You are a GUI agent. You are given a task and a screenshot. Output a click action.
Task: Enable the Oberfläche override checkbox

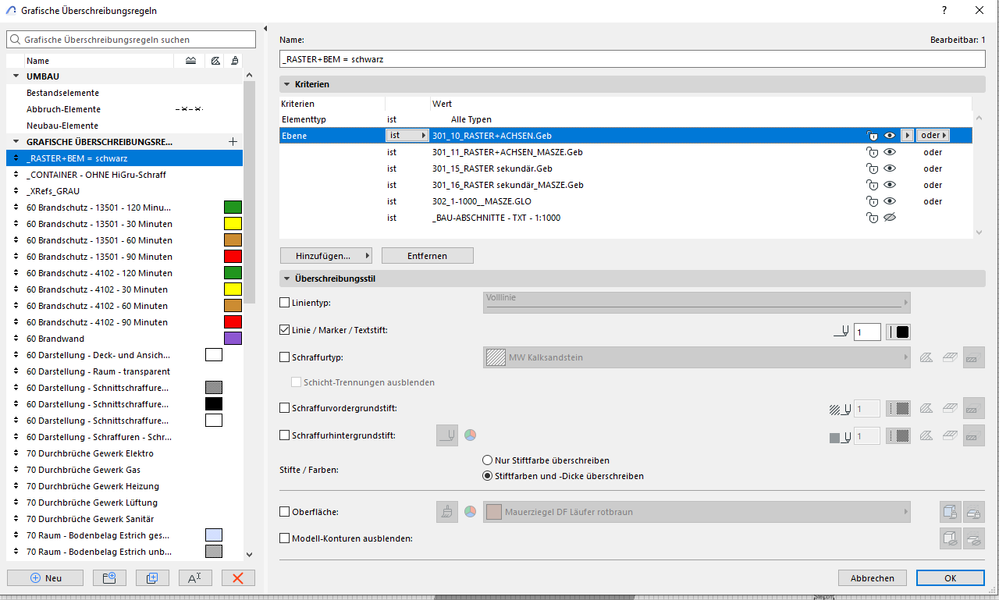point(285,511)
